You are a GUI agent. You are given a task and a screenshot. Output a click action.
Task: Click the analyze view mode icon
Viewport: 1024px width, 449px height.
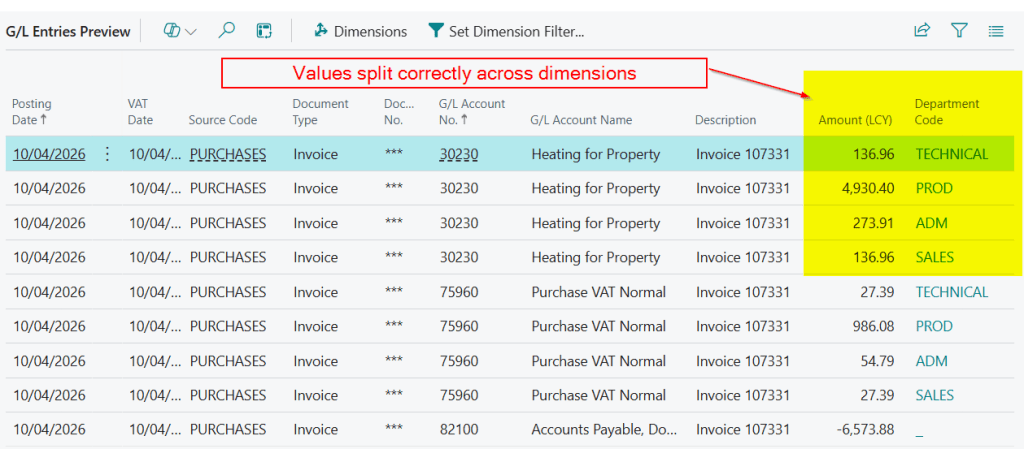point(172,31)
